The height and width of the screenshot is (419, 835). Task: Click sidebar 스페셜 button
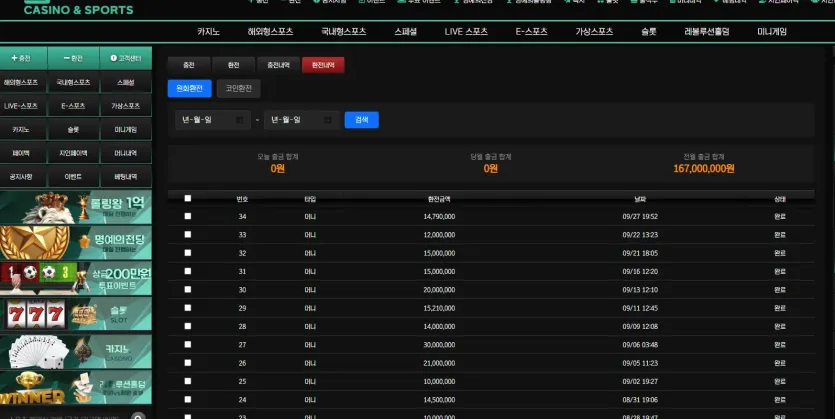[126, 83]
